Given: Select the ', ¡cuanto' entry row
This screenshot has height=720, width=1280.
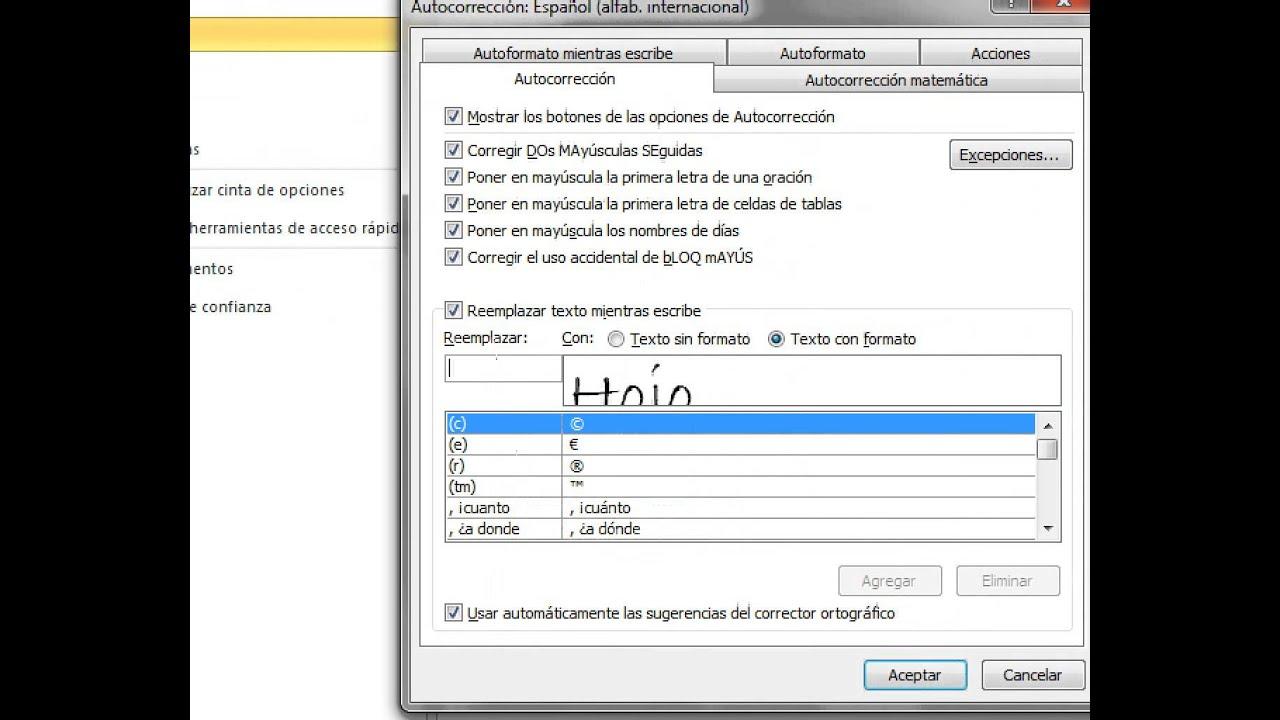Looking at the screenshot, I should 740,508.
